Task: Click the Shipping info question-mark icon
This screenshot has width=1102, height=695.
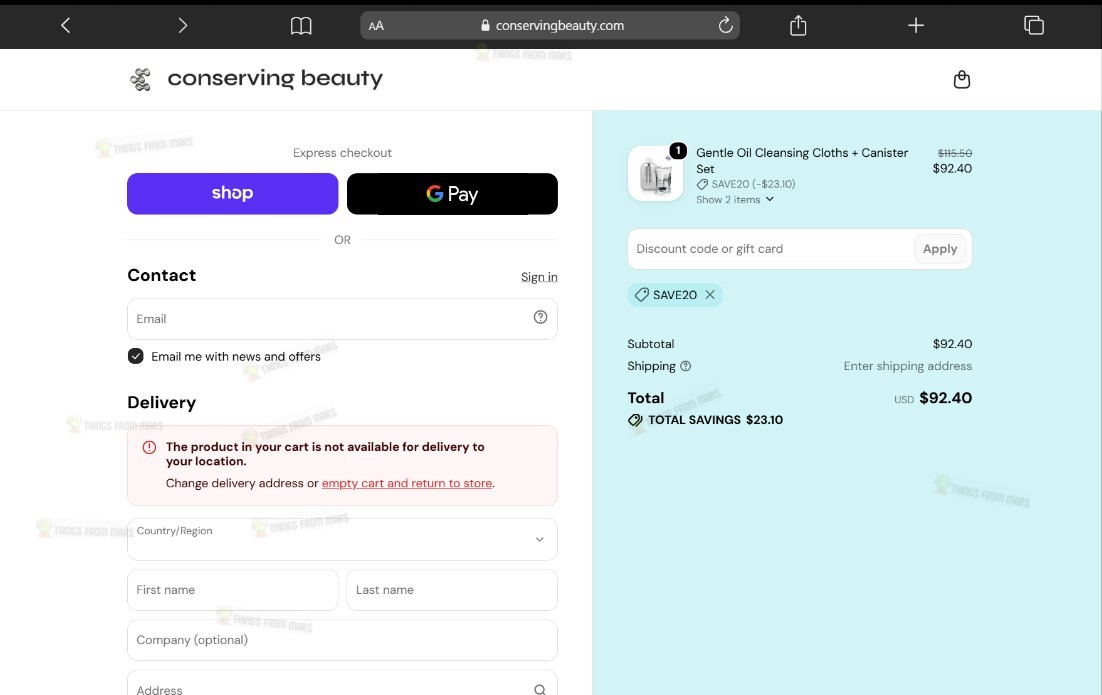Action: pyautogui.click(x=686, y=366)
